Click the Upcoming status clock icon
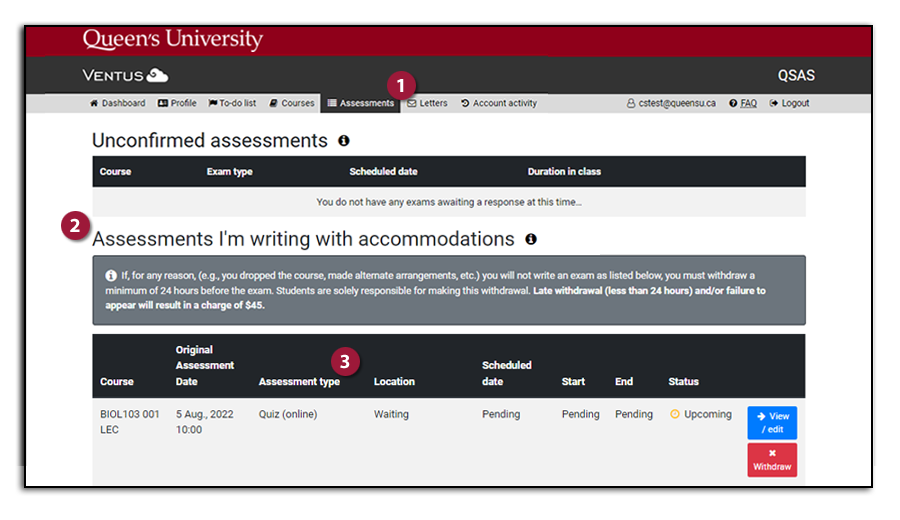Viewport: 900px width, 520px height. [x=675, y=414]
